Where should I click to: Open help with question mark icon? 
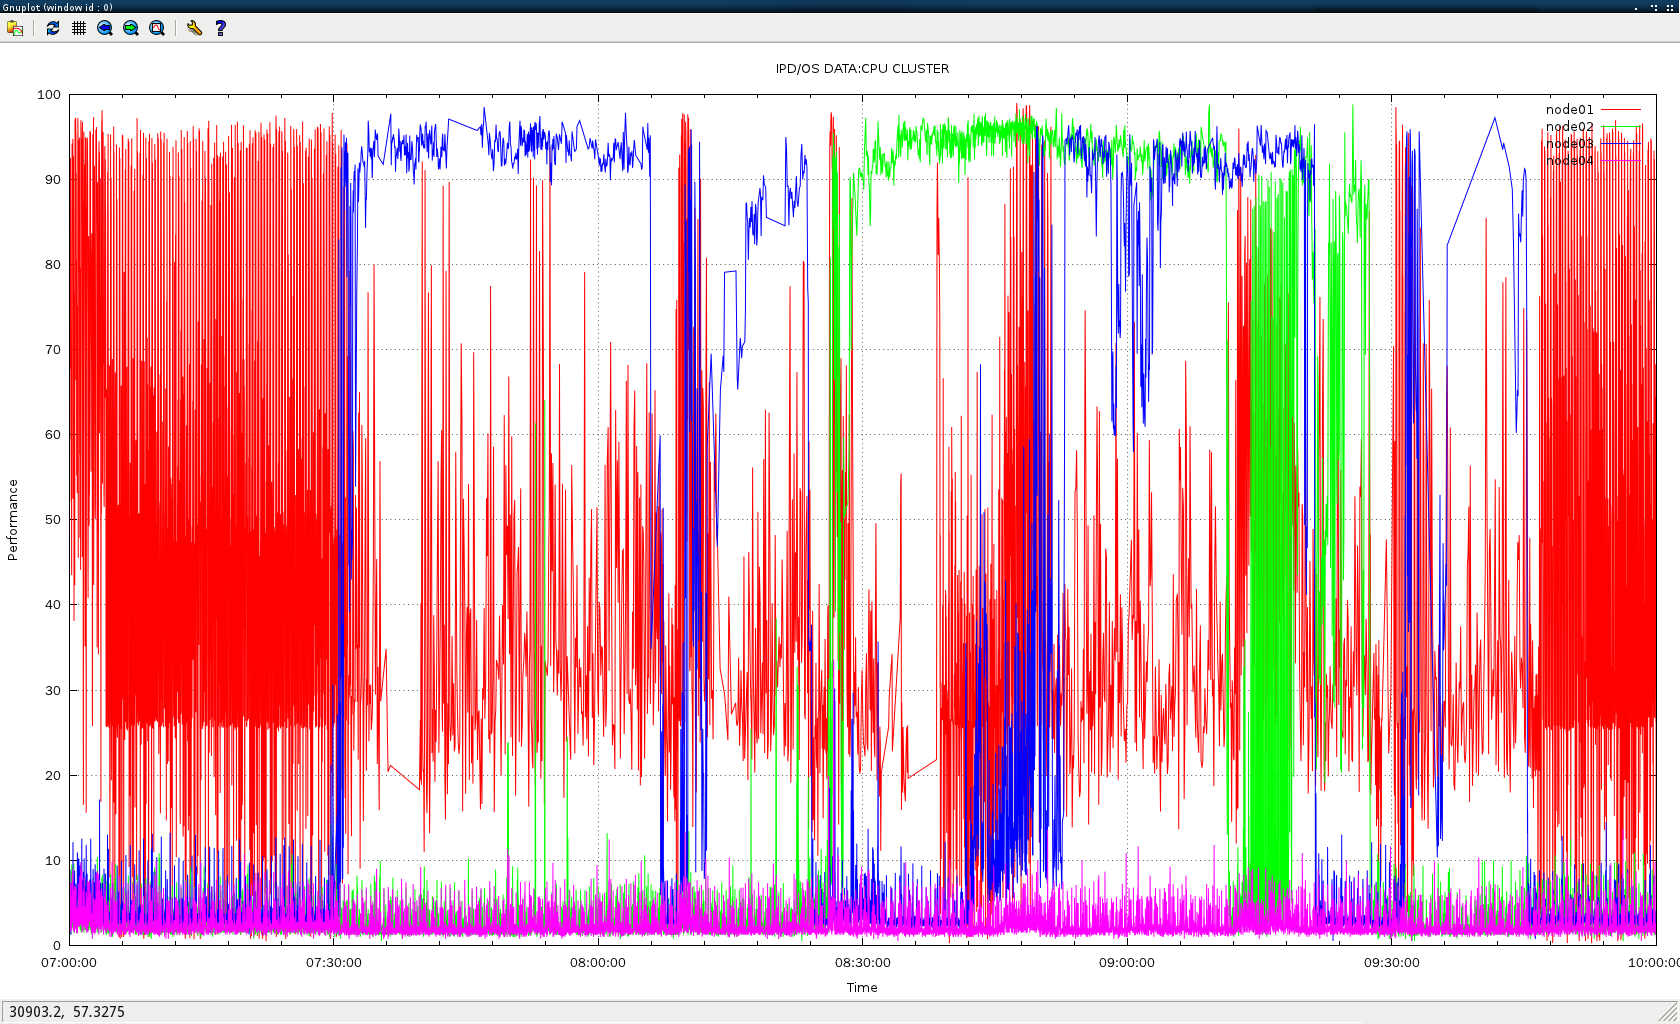click(x=220, y=28)
